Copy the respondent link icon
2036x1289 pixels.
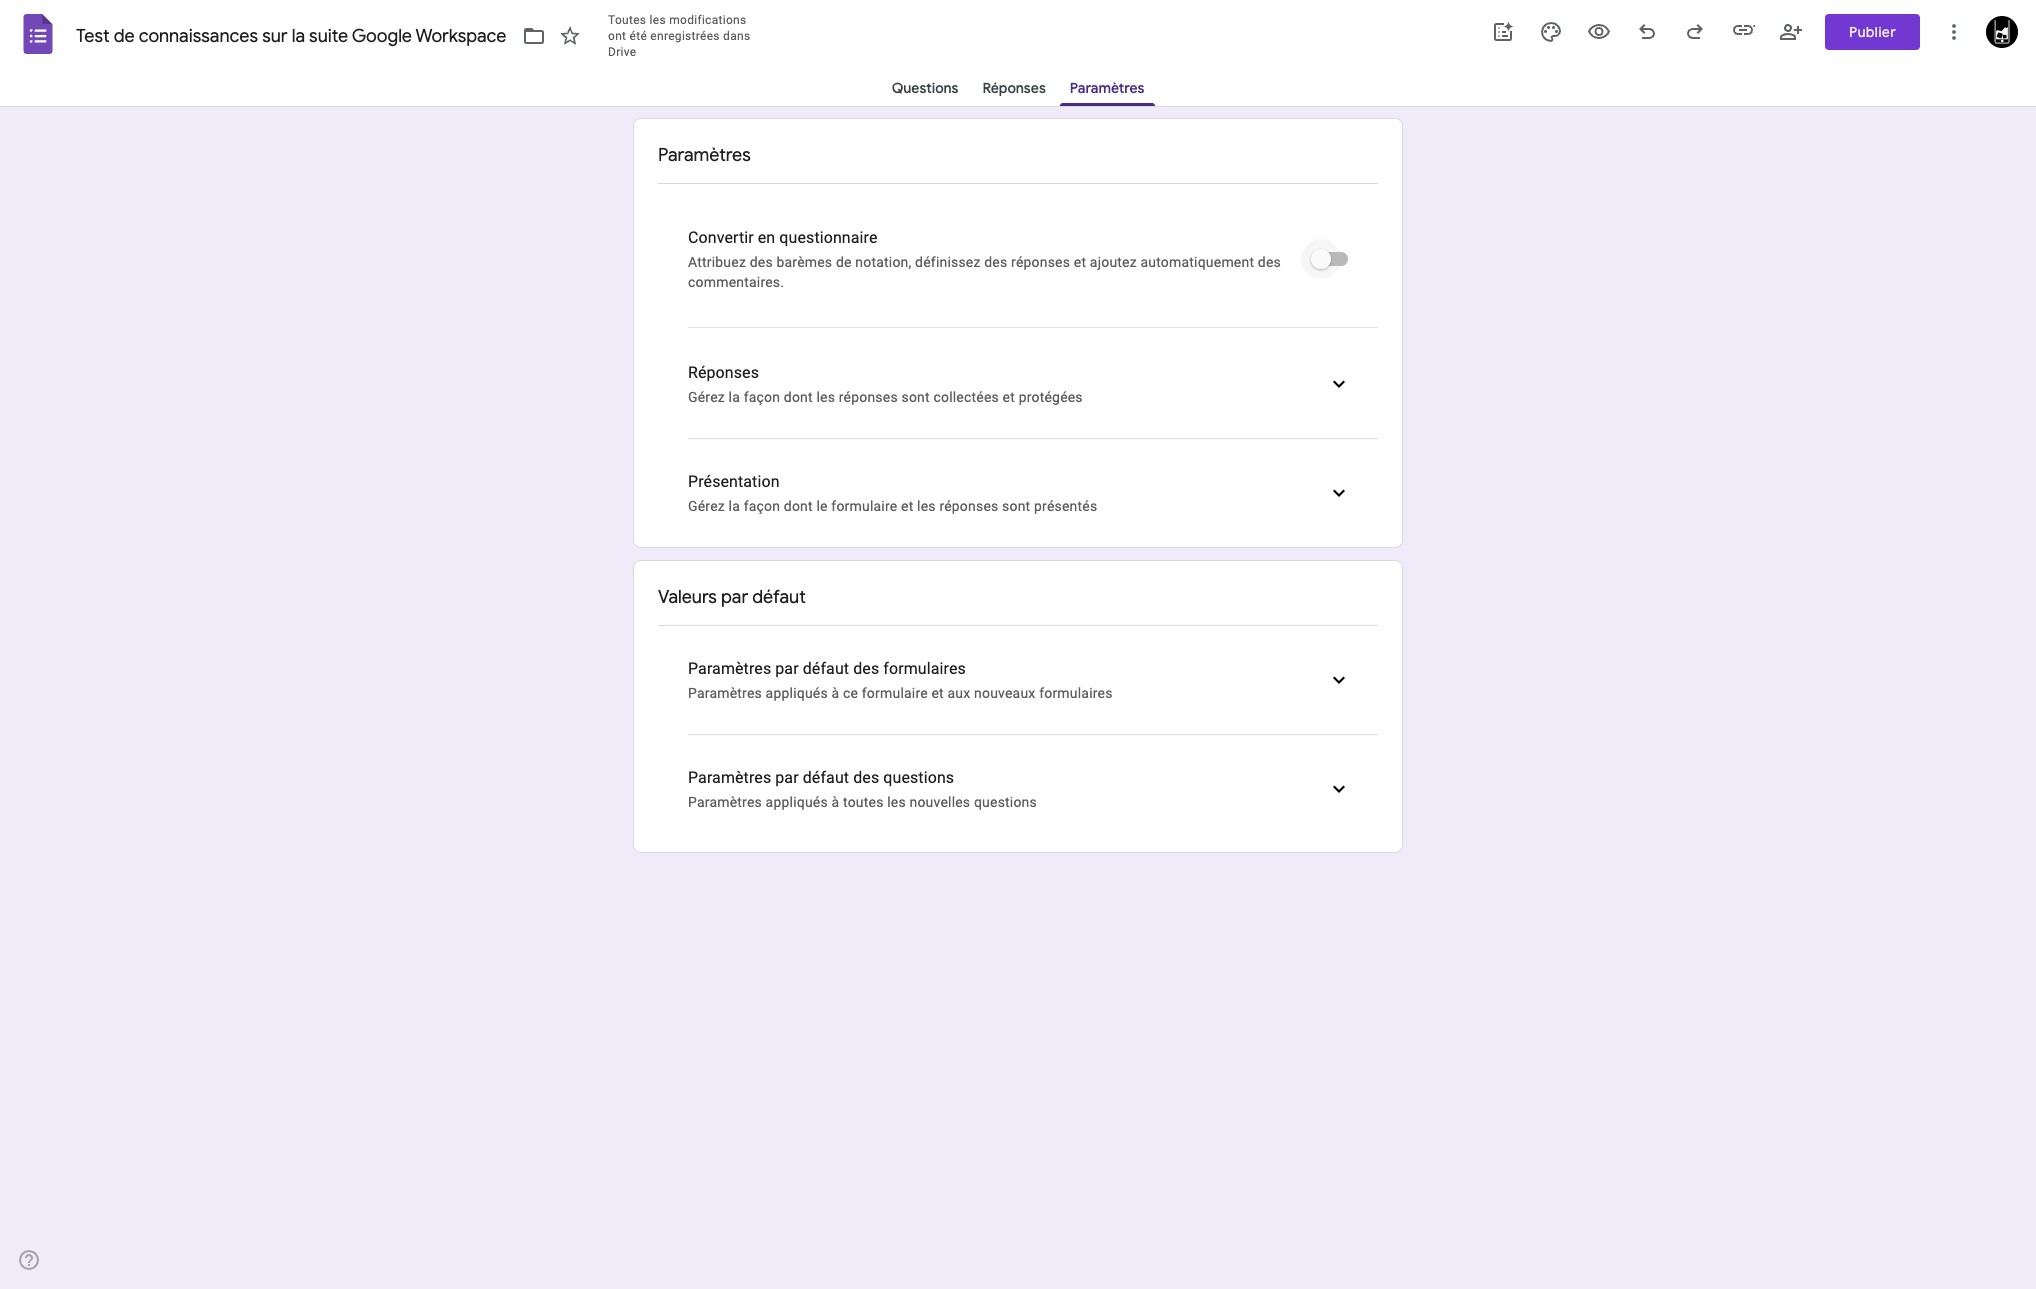(x=1743, y=31)
